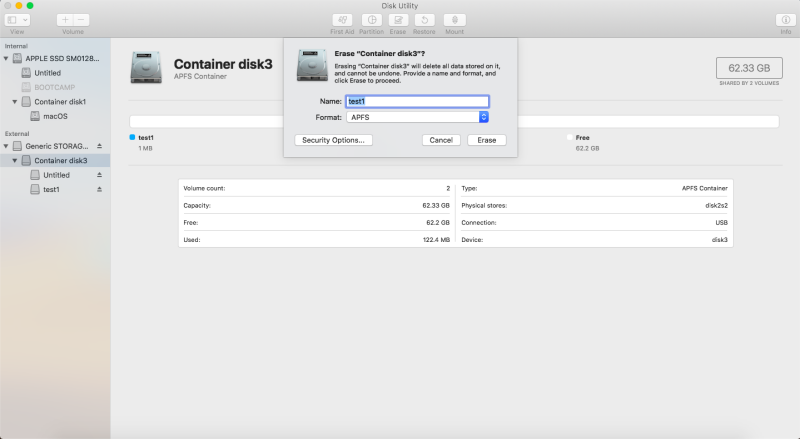Open the View sidebar menu
This screenshot has height=439, width=800.
(x=18, y=19)
